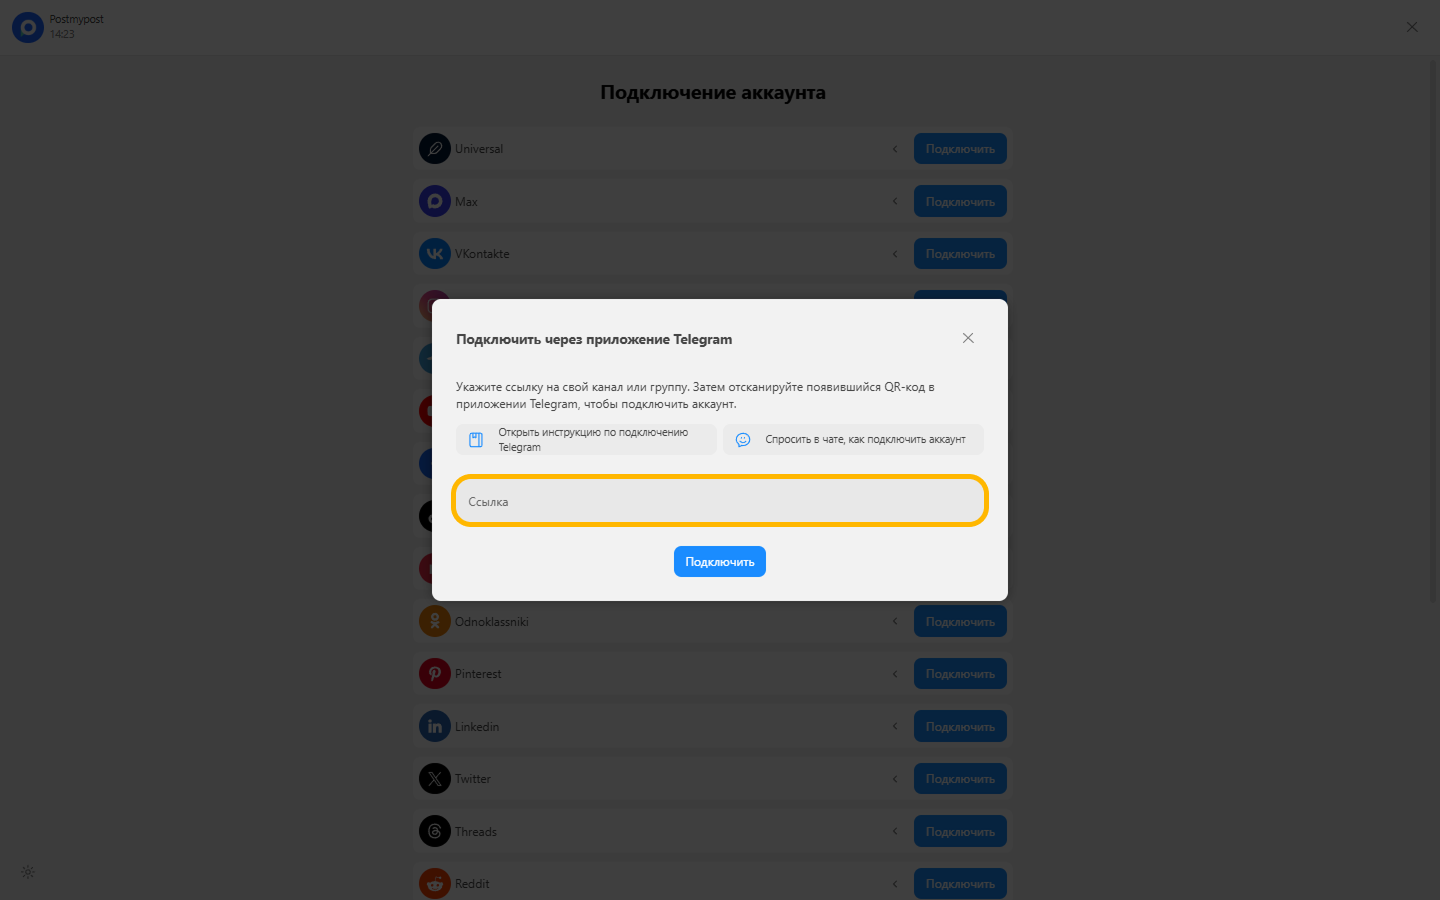Click the Postmypost logo icon
The image size is (1440, 900).
point(28,27)
